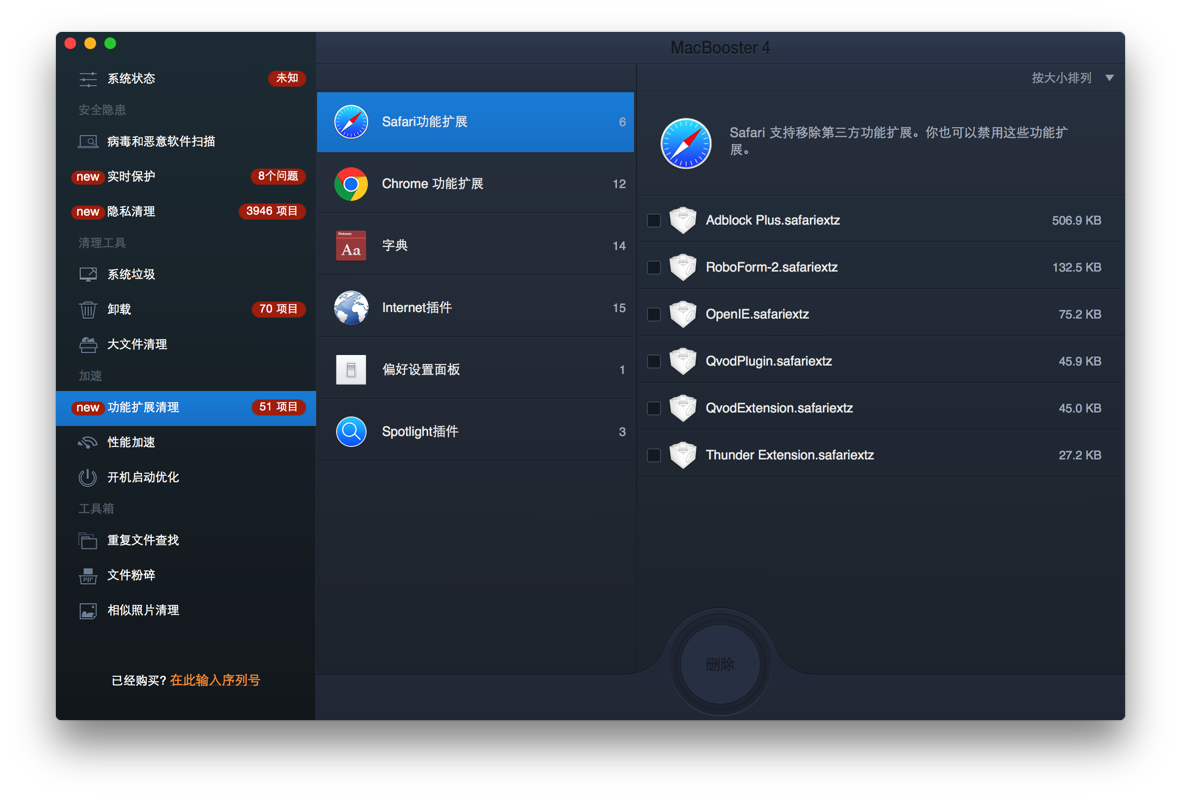Check the RoboForm-2.safariextz checkbox
1181x800 pixels.
tap(654, 267)
